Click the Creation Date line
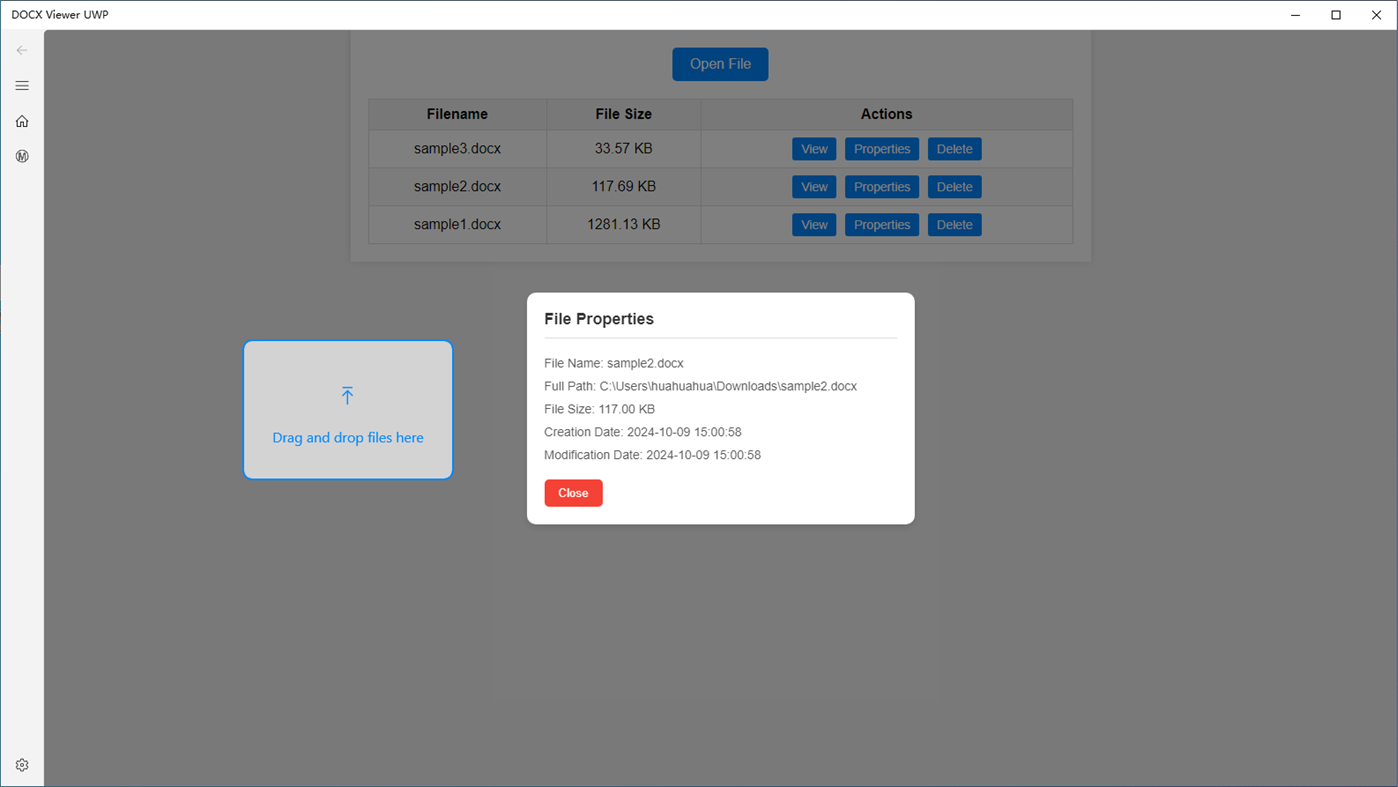The height and width of the screenshot is (787, 1398). (x=643, y=432)
